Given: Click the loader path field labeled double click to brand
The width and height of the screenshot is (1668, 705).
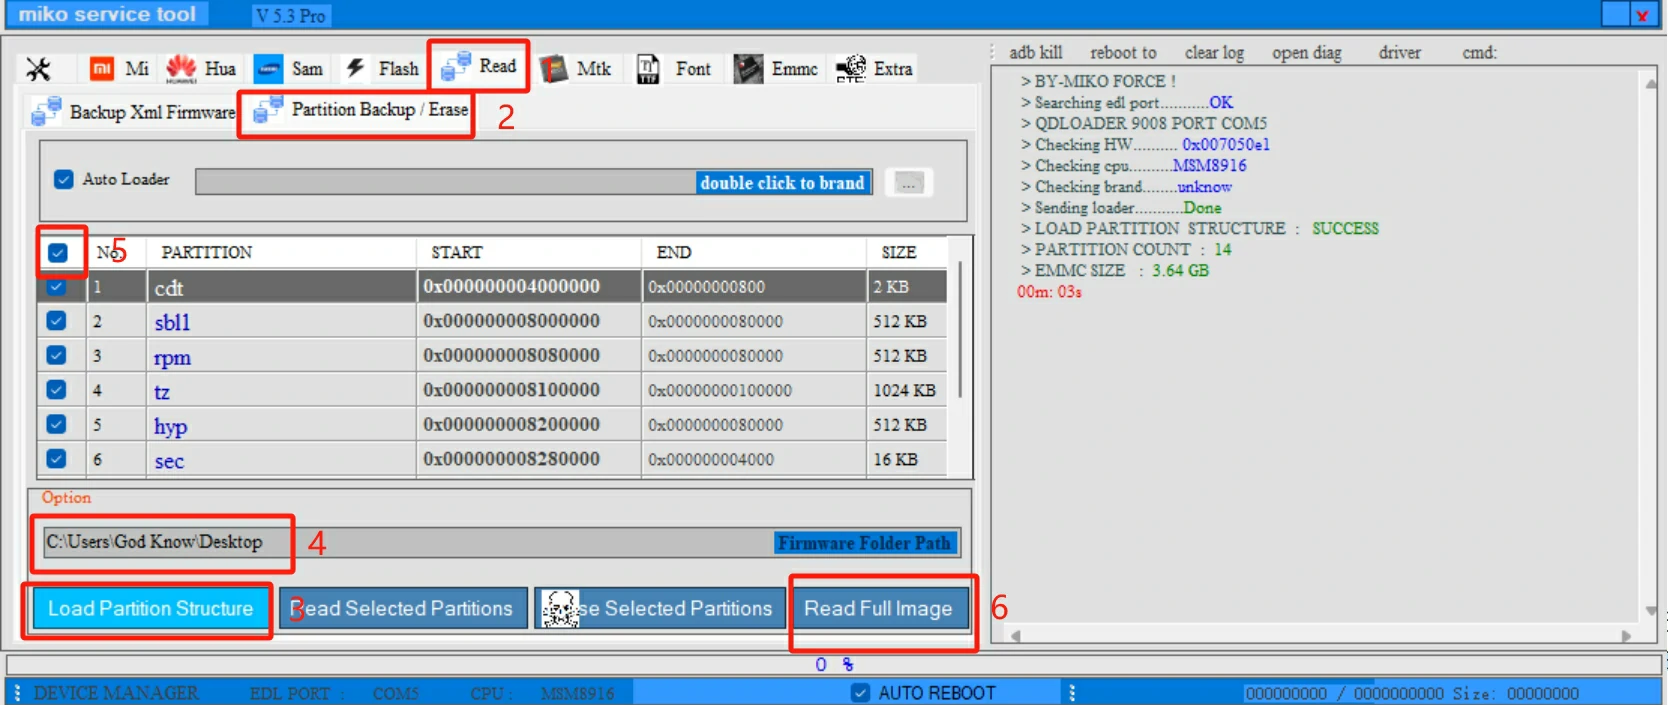Looking at the screenshot, I should (534, 182).
